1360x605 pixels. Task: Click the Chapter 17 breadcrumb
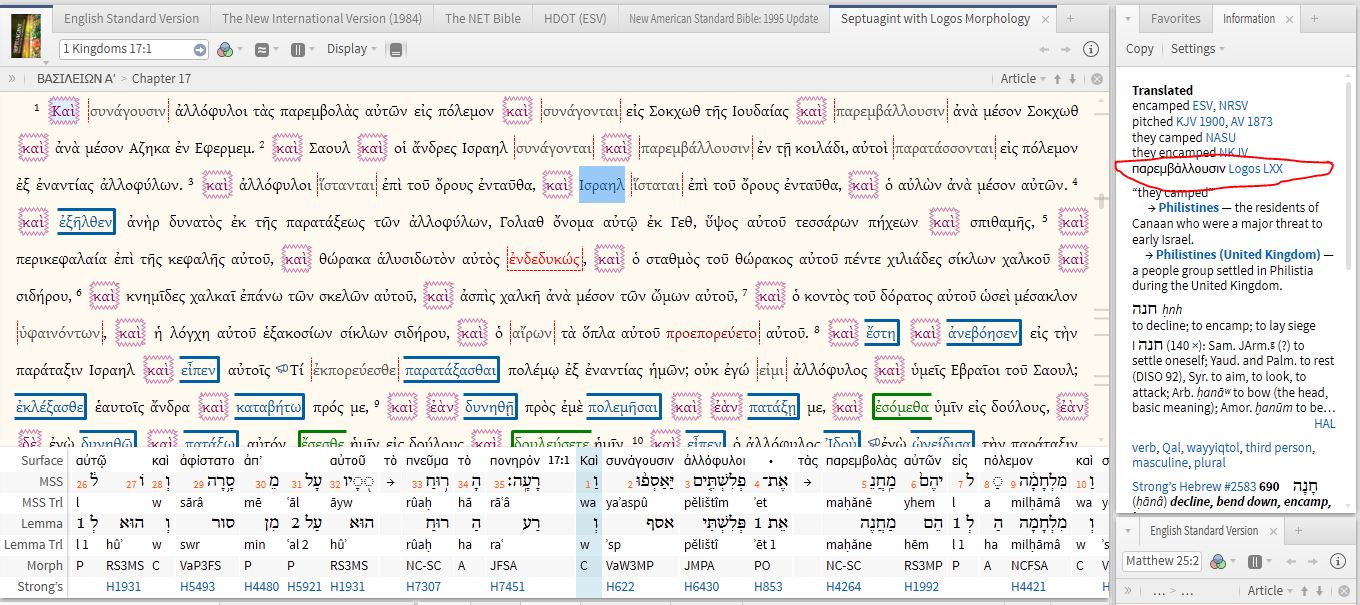pyautogui.click(x=161, y=78)
